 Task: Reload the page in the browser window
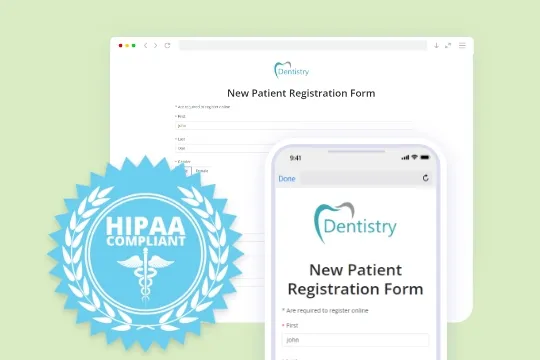[x=167, y=45]
